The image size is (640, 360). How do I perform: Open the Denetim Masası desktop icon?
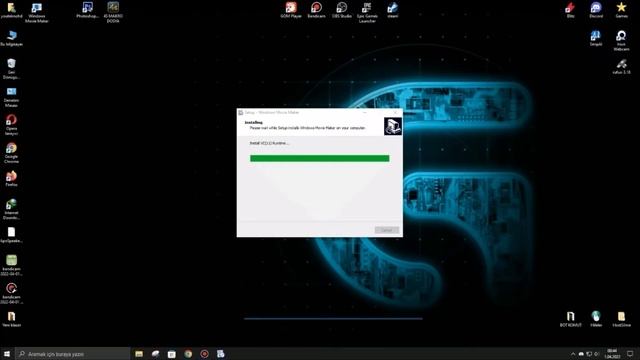[11, 97]
